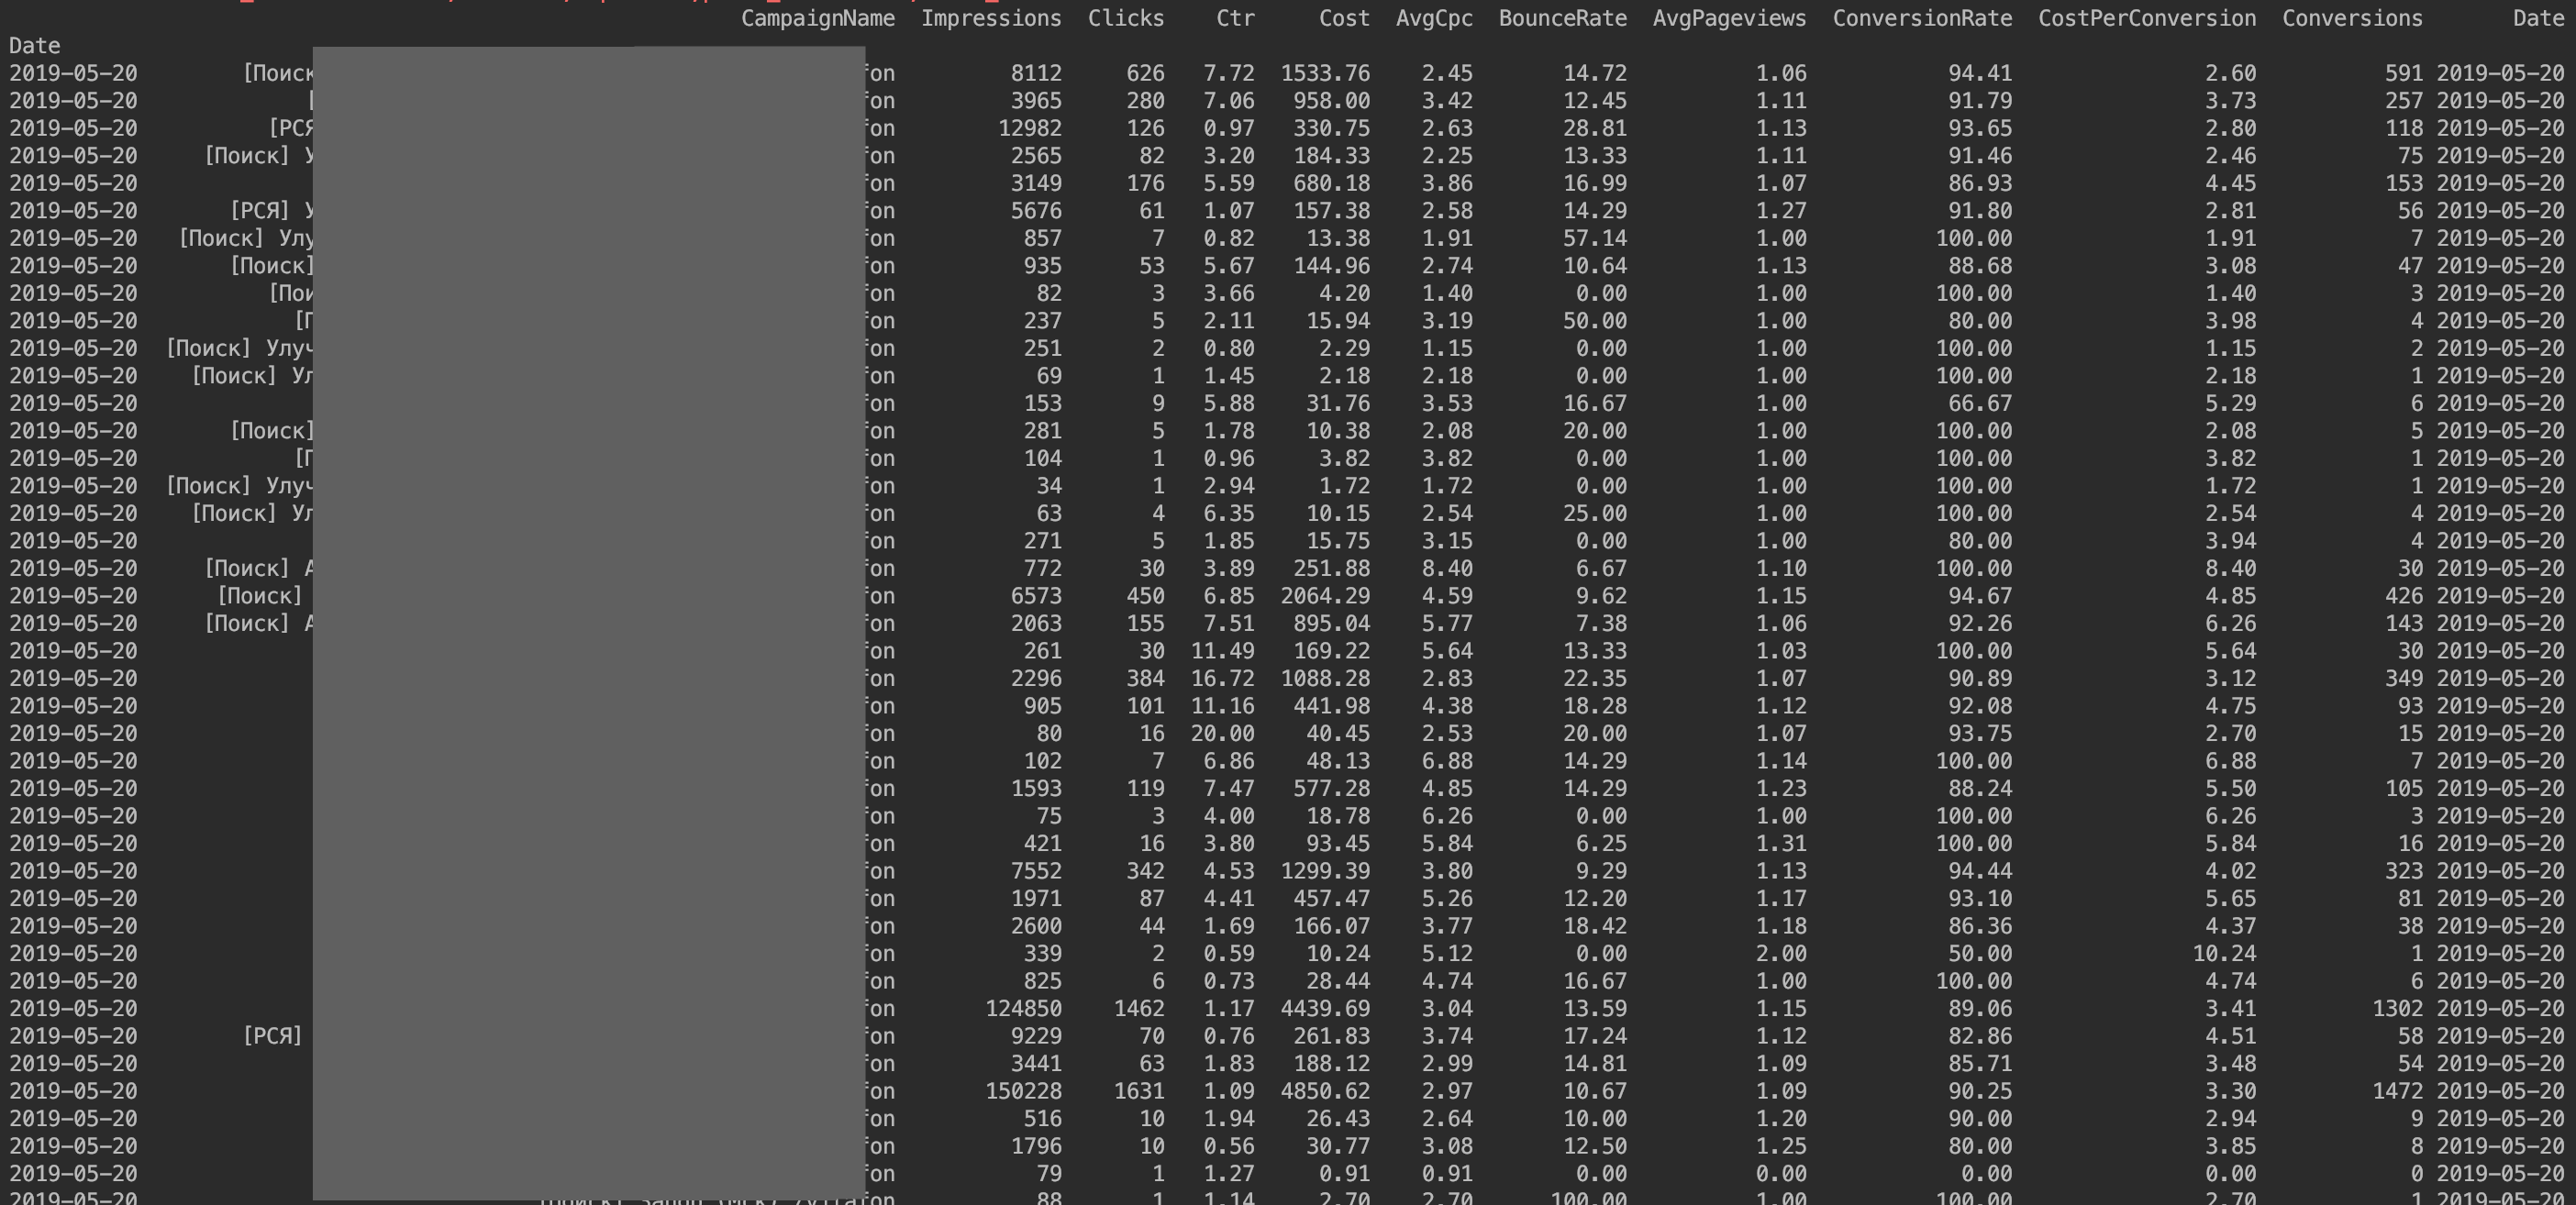
Task: Click the BounceRate column header
Action: [x=1562, y=18]
